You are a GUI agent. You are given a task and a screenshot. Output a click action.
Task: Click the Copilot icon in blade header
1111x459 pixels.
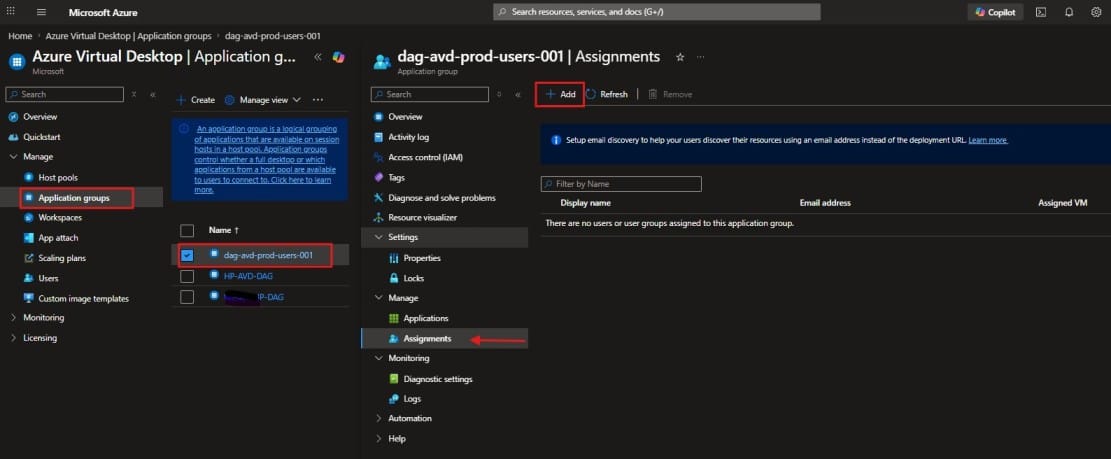click(339, 57)
